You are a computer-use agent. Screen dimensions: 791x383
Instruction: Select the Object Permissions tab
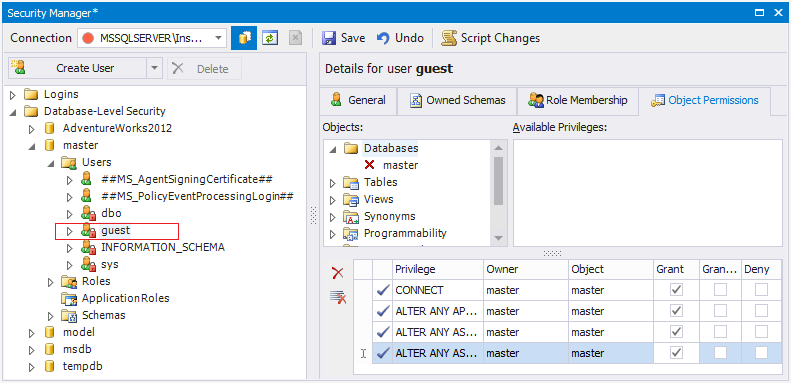click(705, 100)
